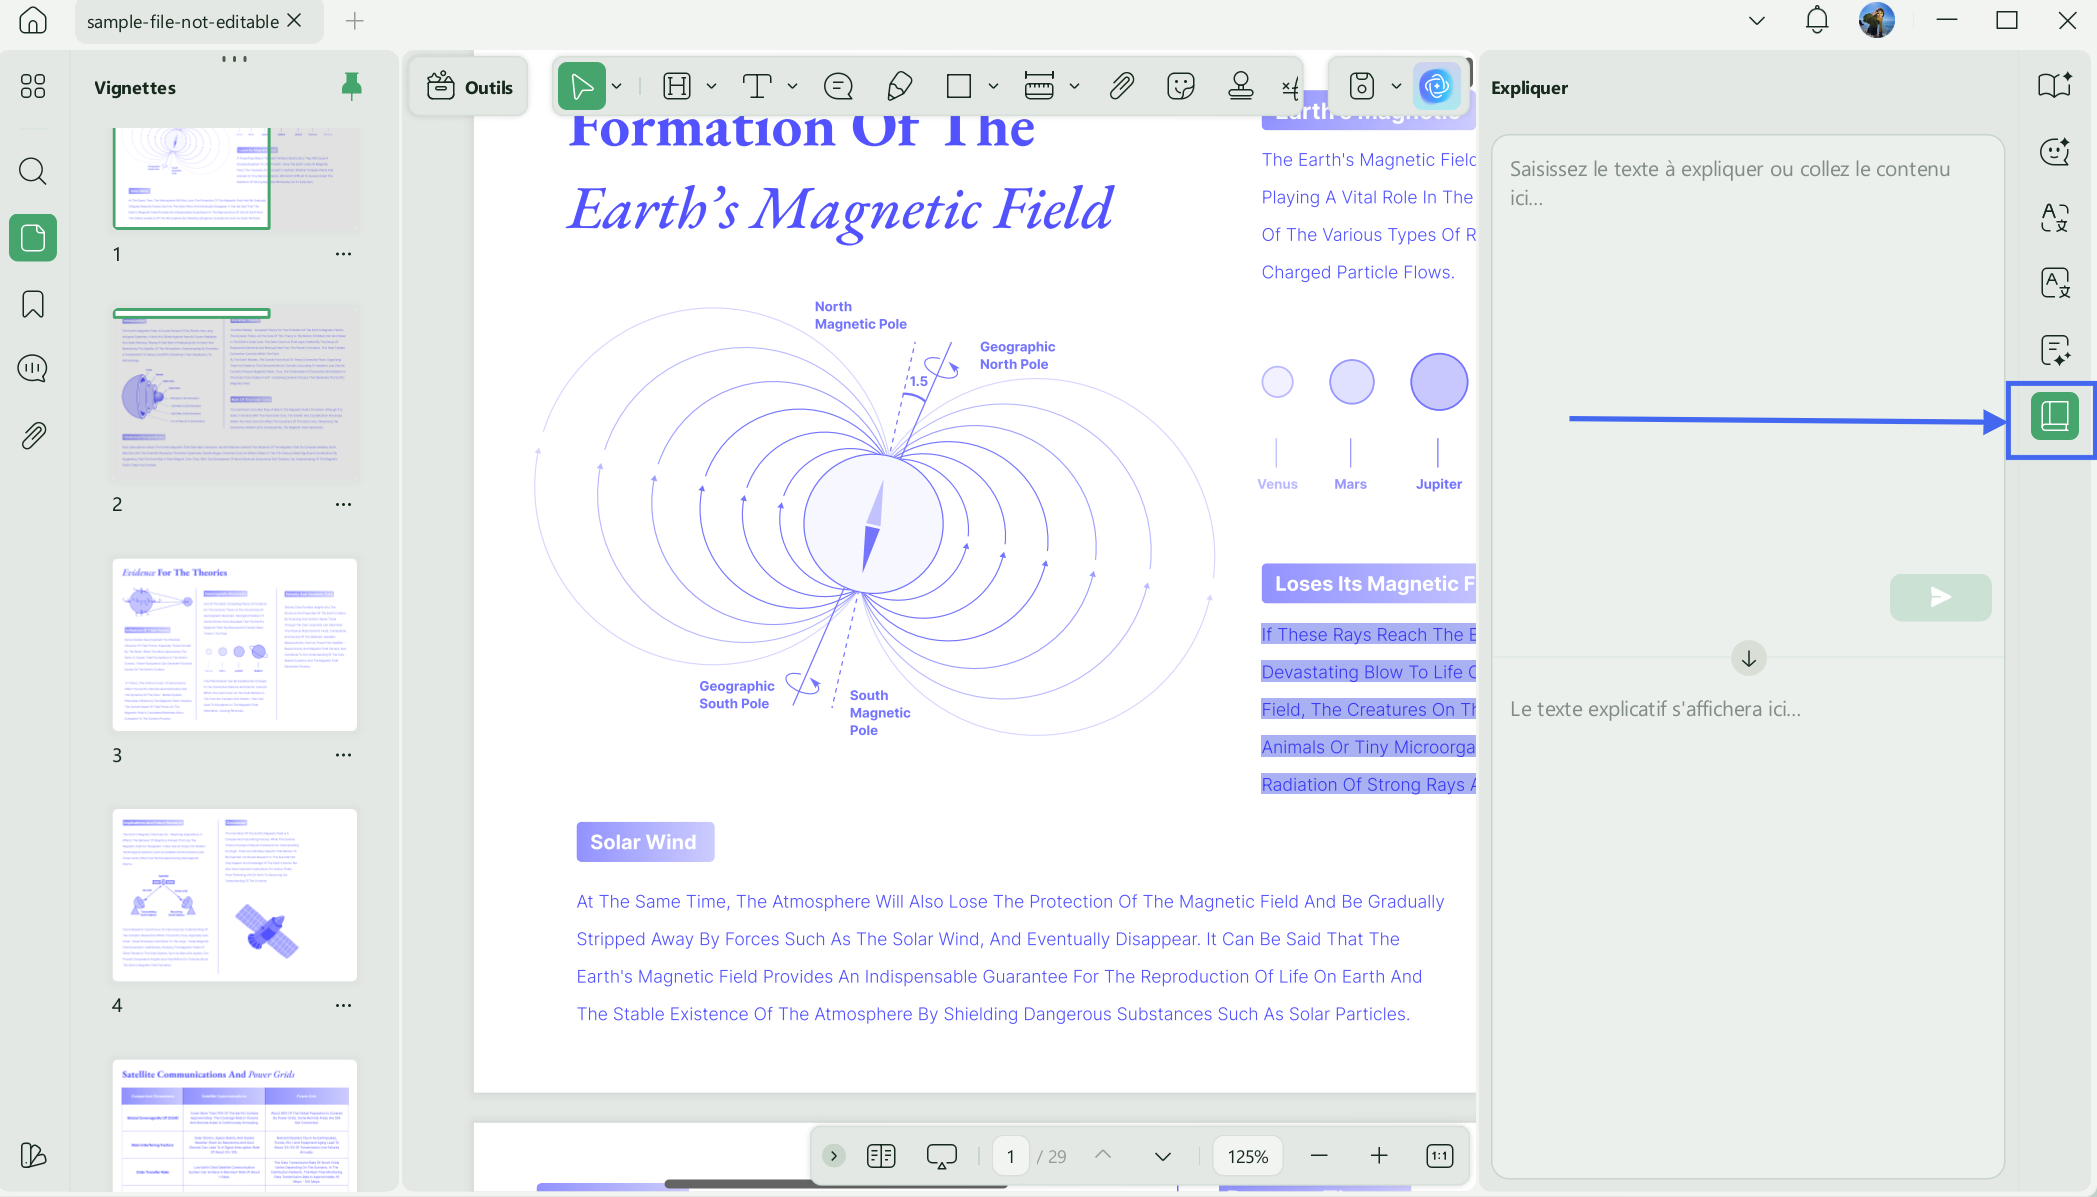This screenshot has height=1197, width=2097.
Task: Open the page translation icon
Action: (x=2055, y=284)
